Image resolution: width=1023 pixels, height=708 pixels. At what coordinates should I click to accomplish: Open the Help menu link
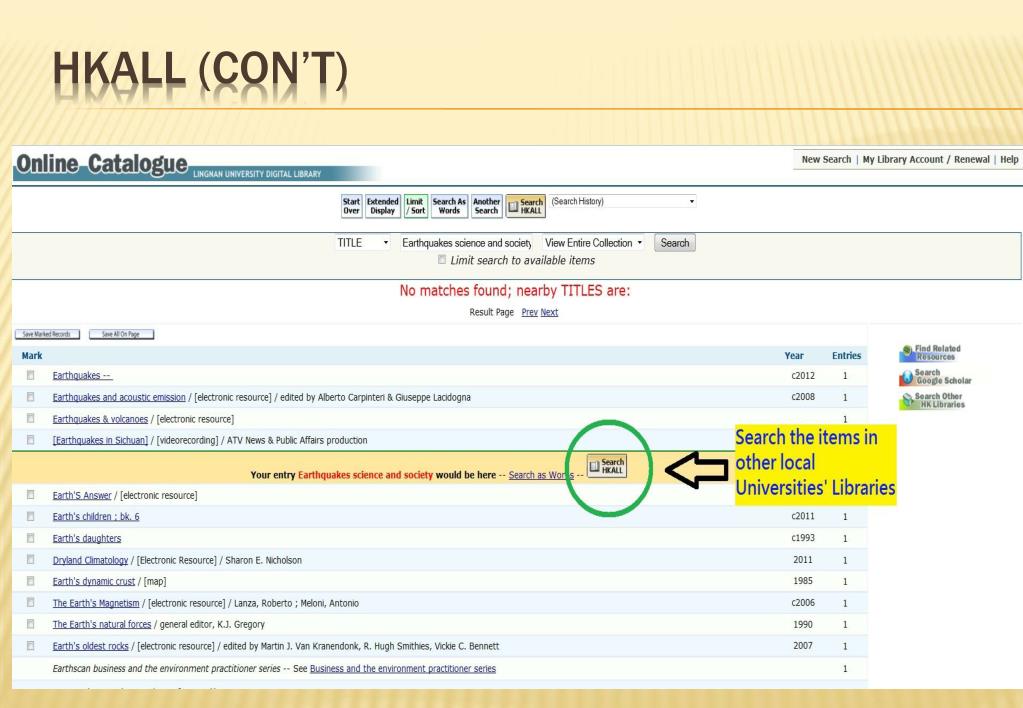(x=1009, y=159)
